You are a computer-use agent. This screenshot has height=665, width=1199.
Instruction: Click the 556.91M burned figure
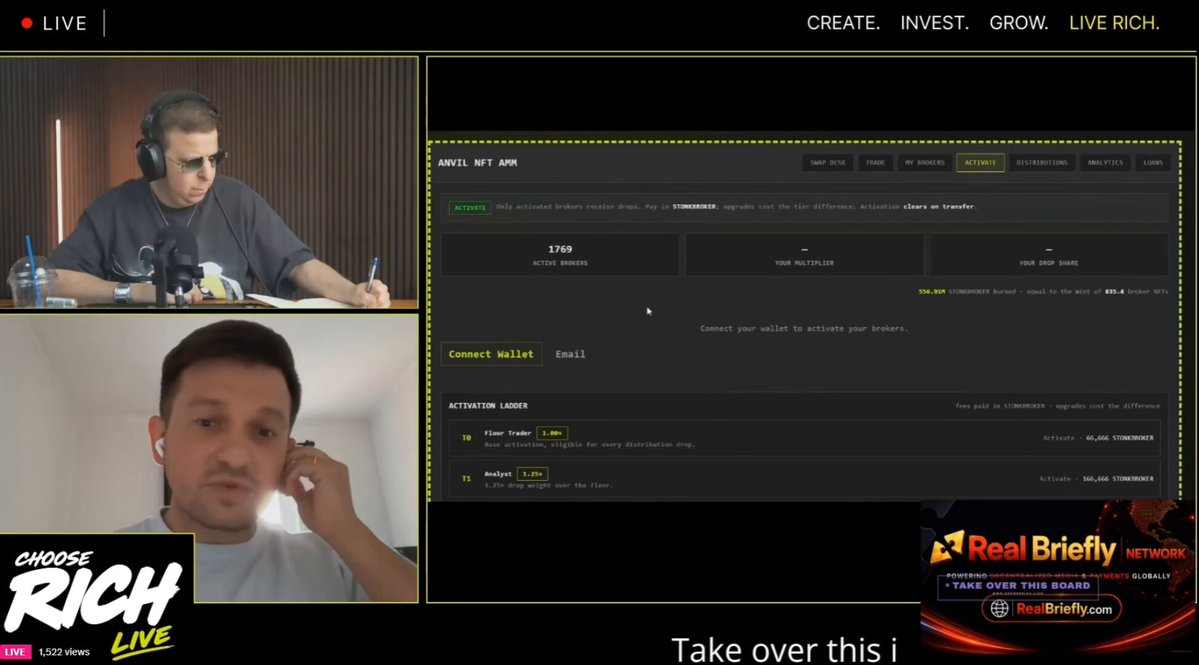click(x=931, y=291)
